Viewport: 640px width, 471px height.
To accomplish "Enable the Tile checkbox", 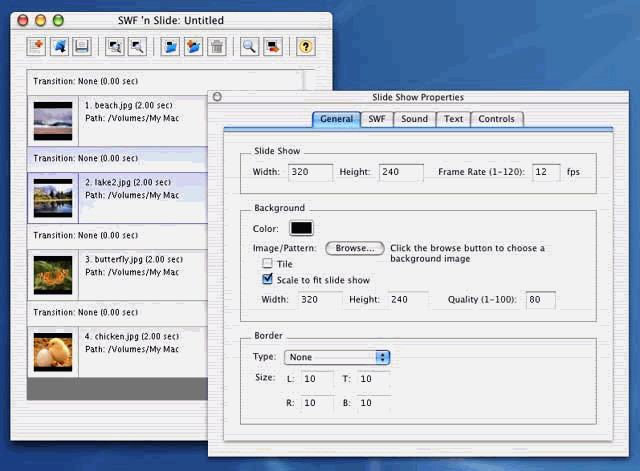I will pos(267,263).
